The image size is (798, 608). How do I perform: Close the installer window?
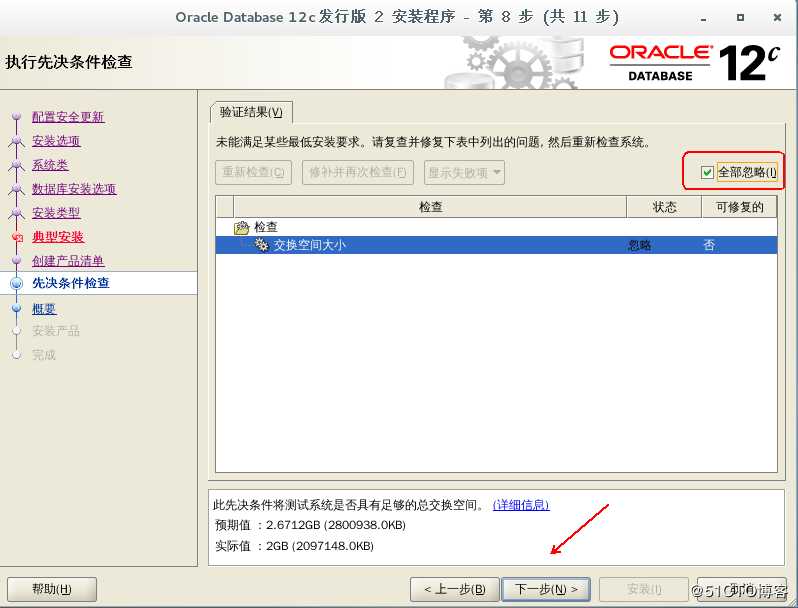777,17
